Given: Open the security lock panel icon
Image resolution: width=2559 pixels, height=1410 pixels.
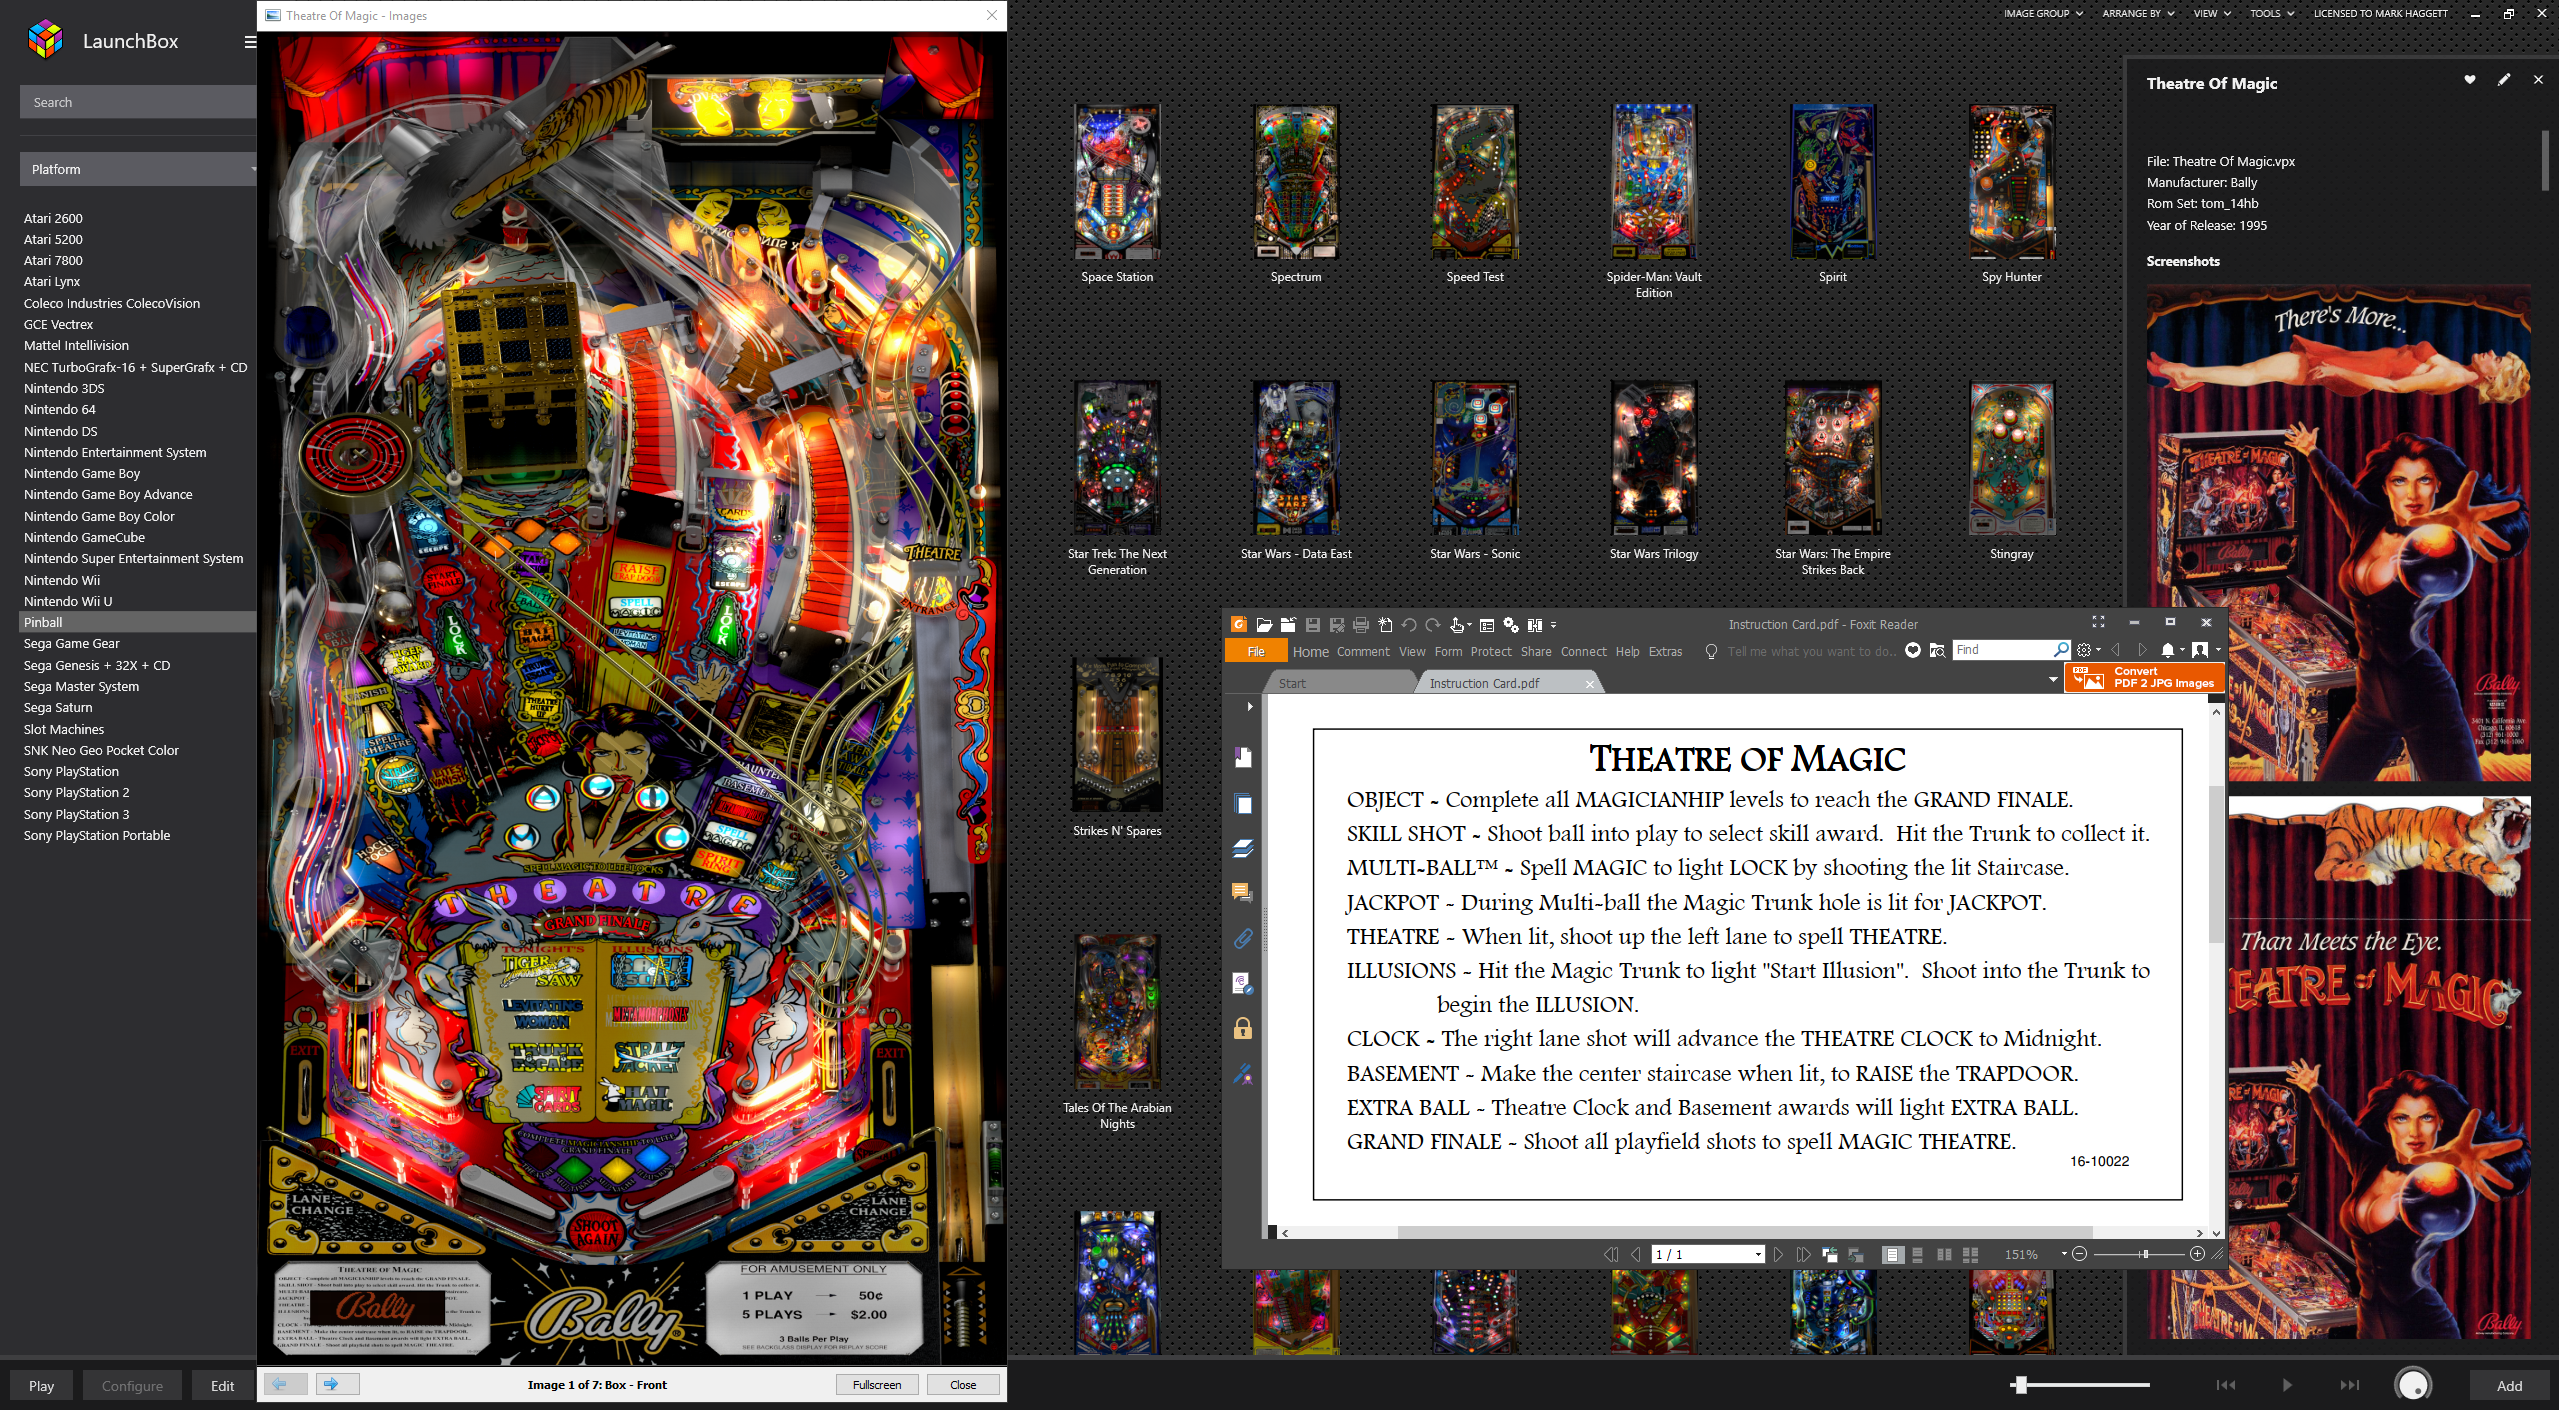Looking at the screenshot, I should tap(1243, 1029).
